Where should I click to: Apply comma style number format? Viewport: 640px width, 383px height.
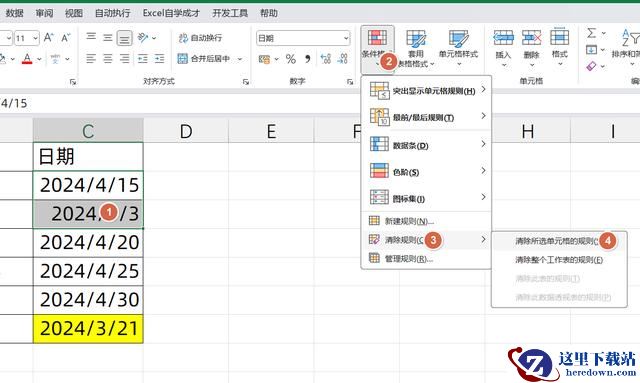click(x=308, y=59)
